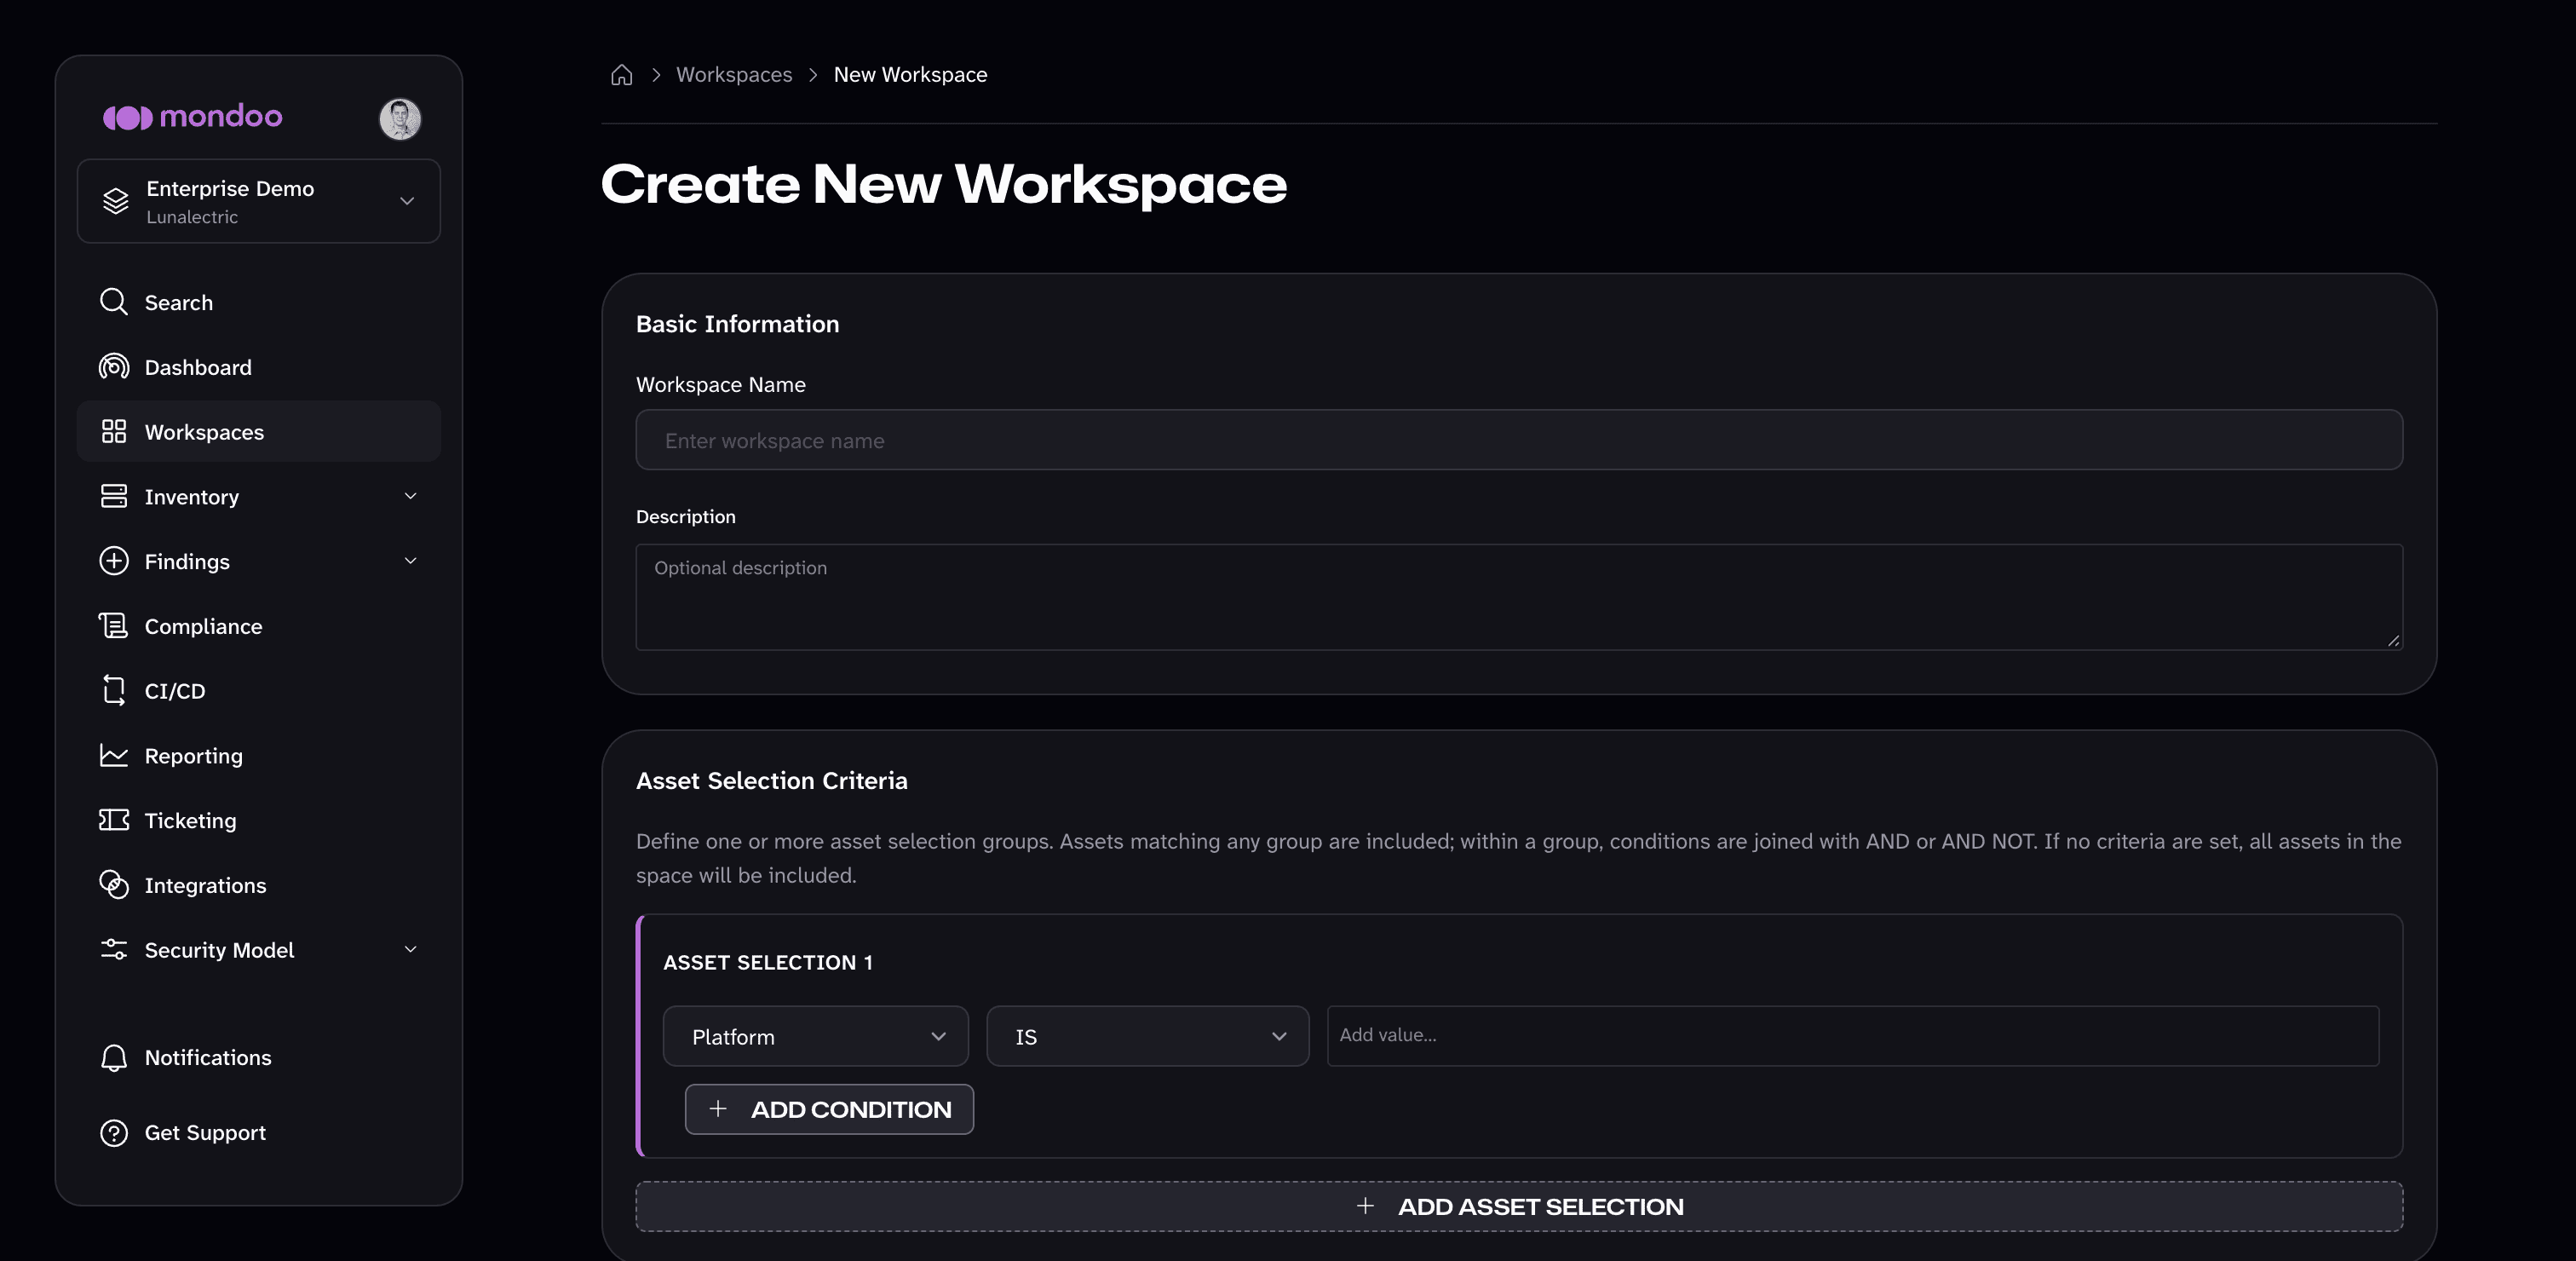Viewport: 2576px width, 1261px height.
Task: Click the Search magnifier icon
Action: [x=114, y=302]
